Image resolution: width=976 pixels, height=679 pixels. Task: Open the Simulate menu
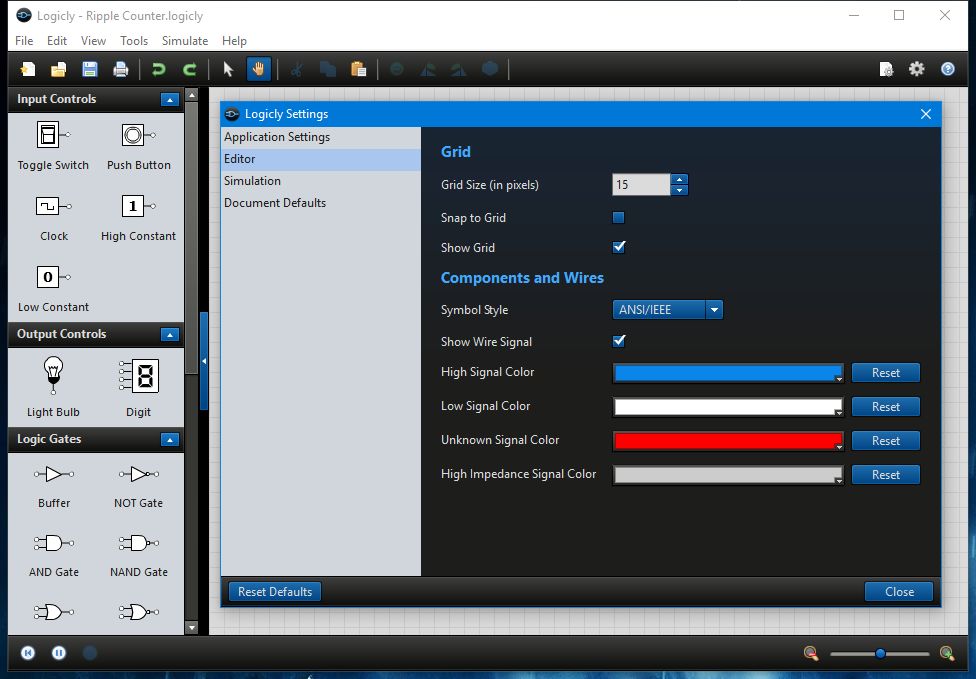pos(185,40)
